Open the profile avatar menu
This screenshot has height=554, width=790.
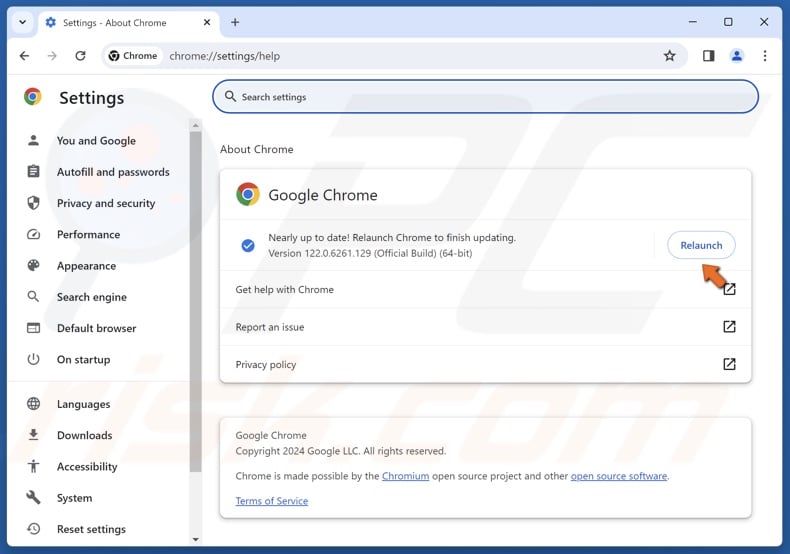pos(737,56)
